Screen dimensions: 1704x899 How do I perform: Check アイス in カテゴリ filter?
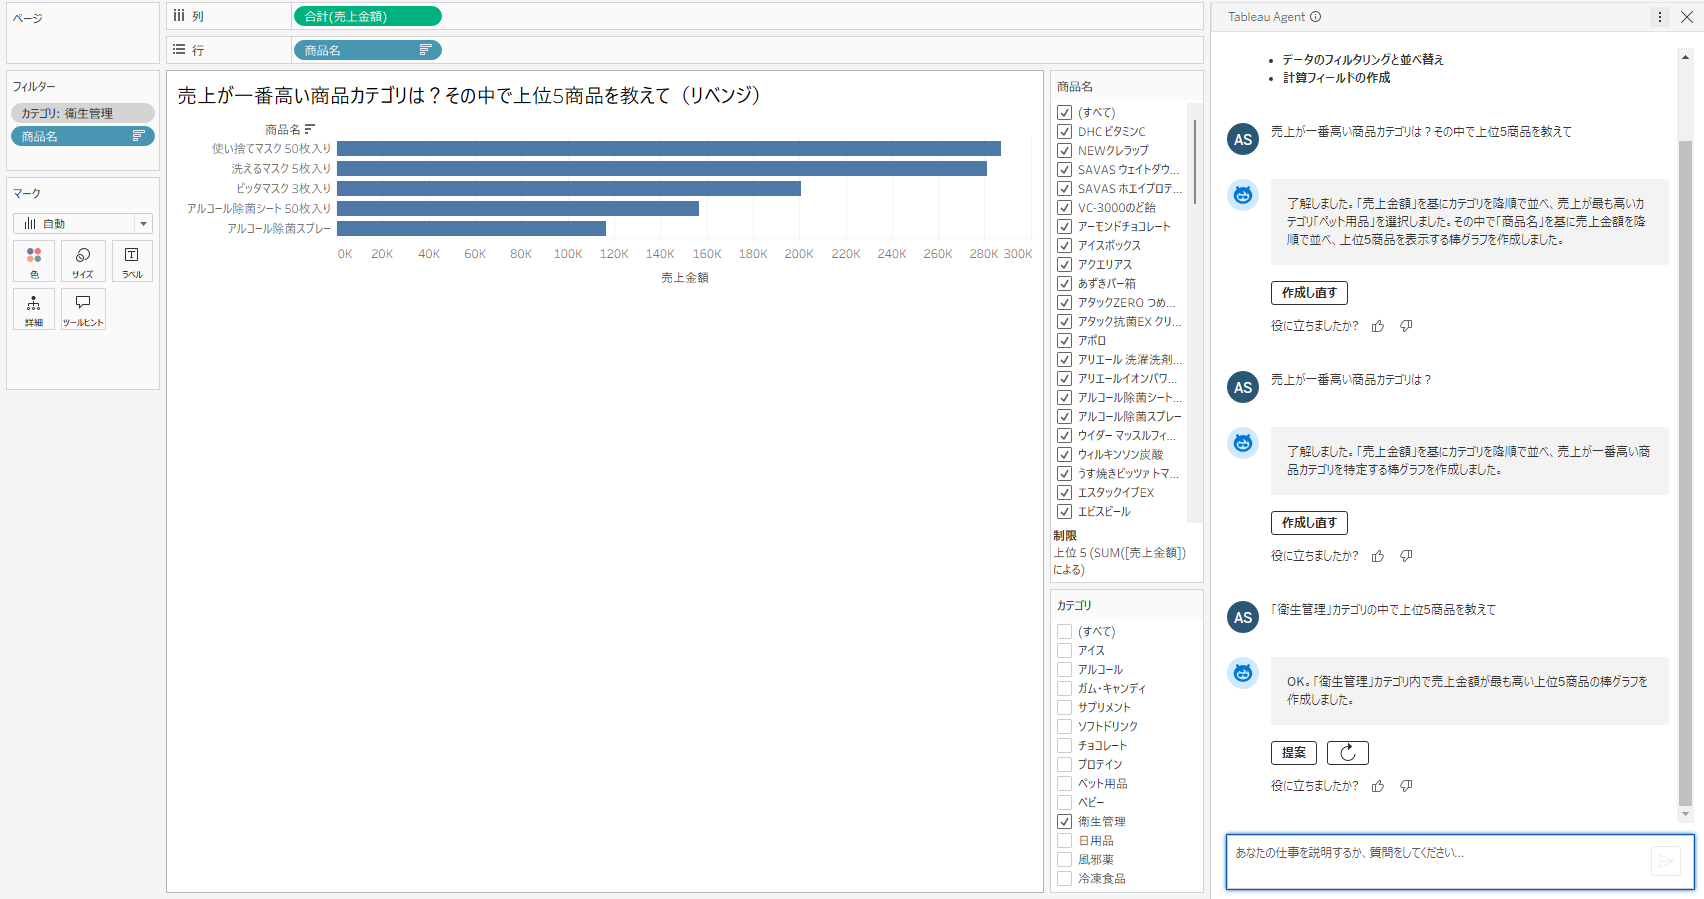1065,651
